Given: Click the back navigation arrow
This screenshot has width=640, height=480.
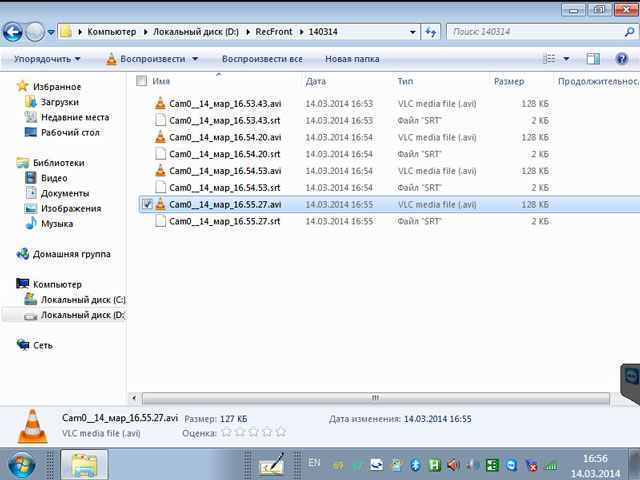Looking at the screenshot, I should [x=14, y=33].
